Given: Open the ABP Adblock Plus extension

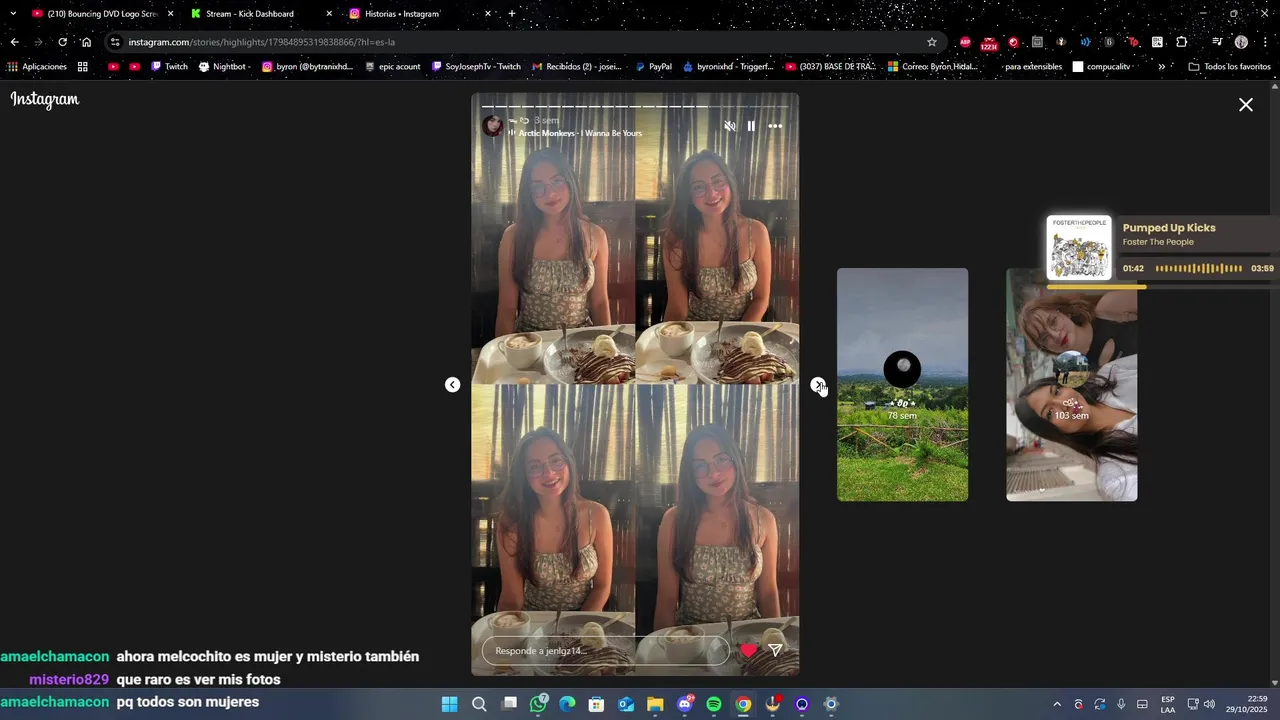Looking at the screenshot, I should click(965, 42).
